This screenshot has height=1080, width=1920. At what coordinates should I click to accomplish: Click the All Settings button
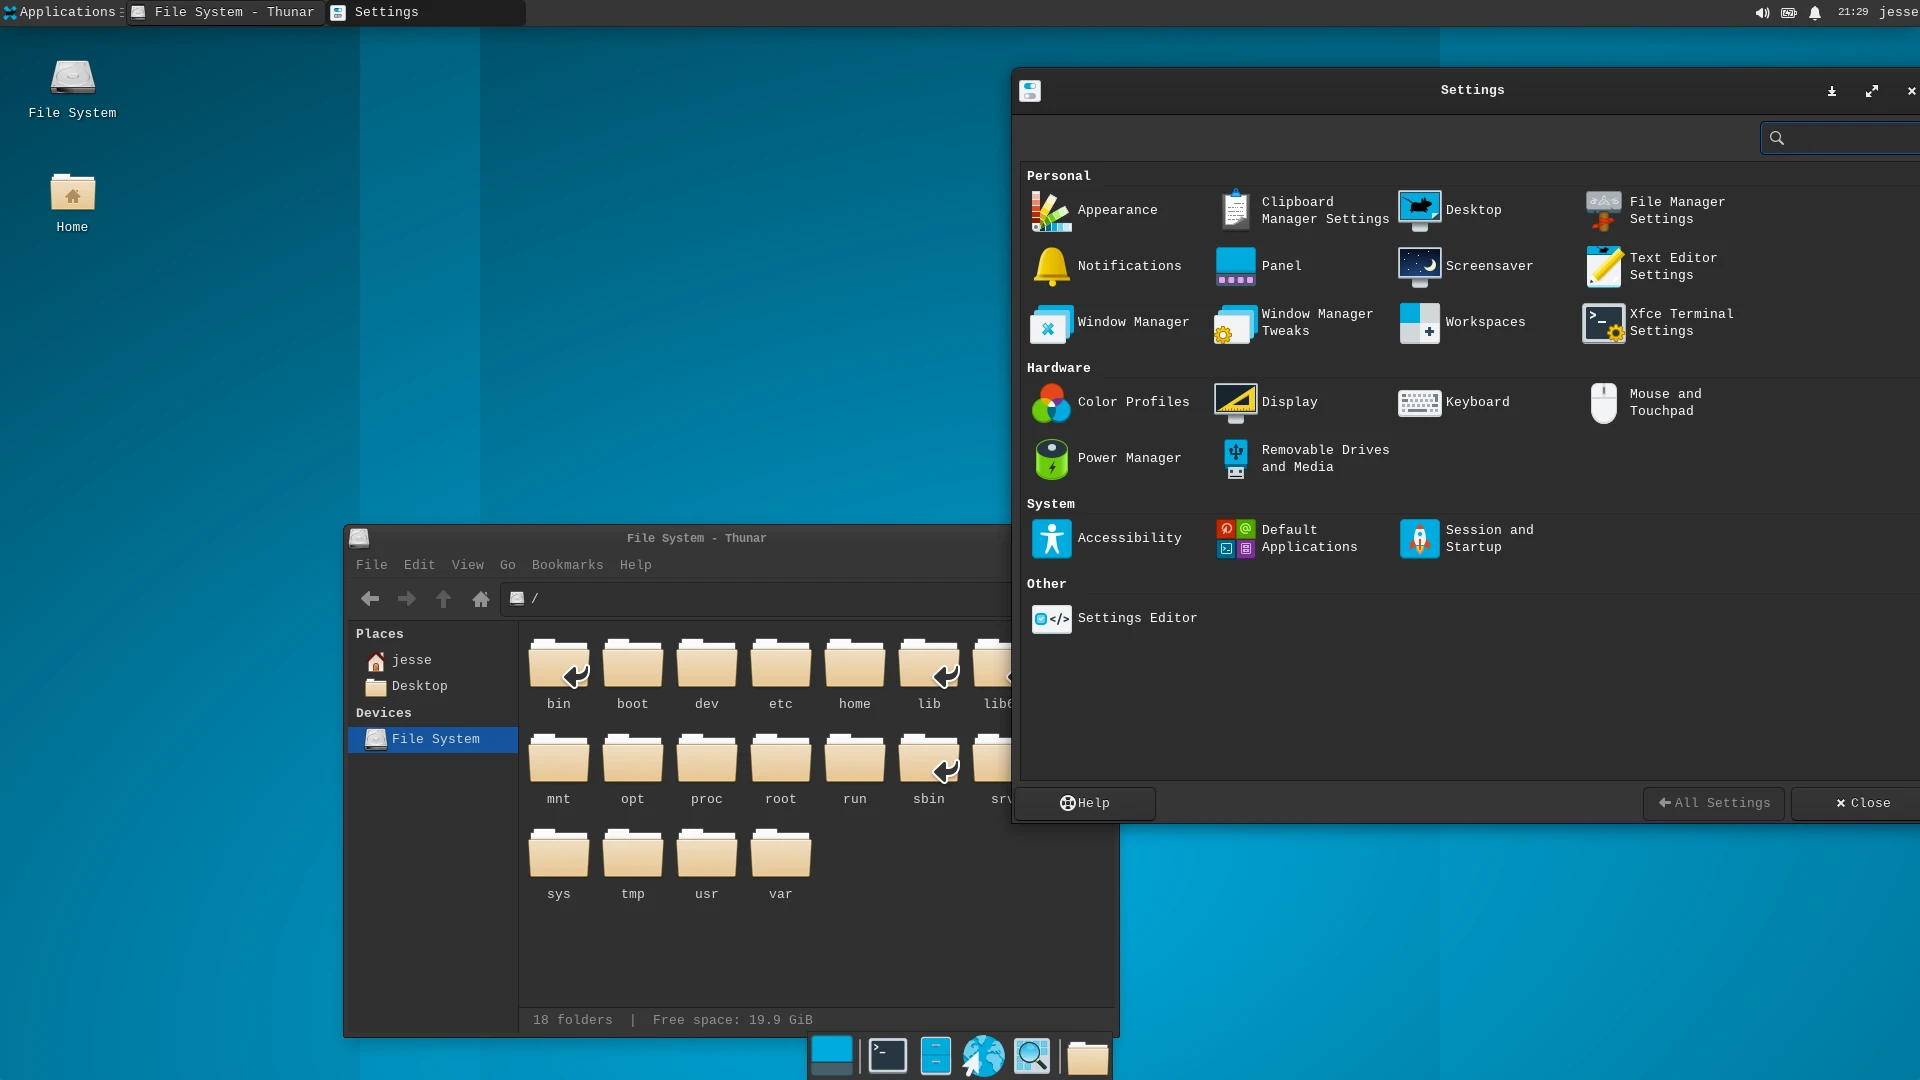coord(1713,803)
